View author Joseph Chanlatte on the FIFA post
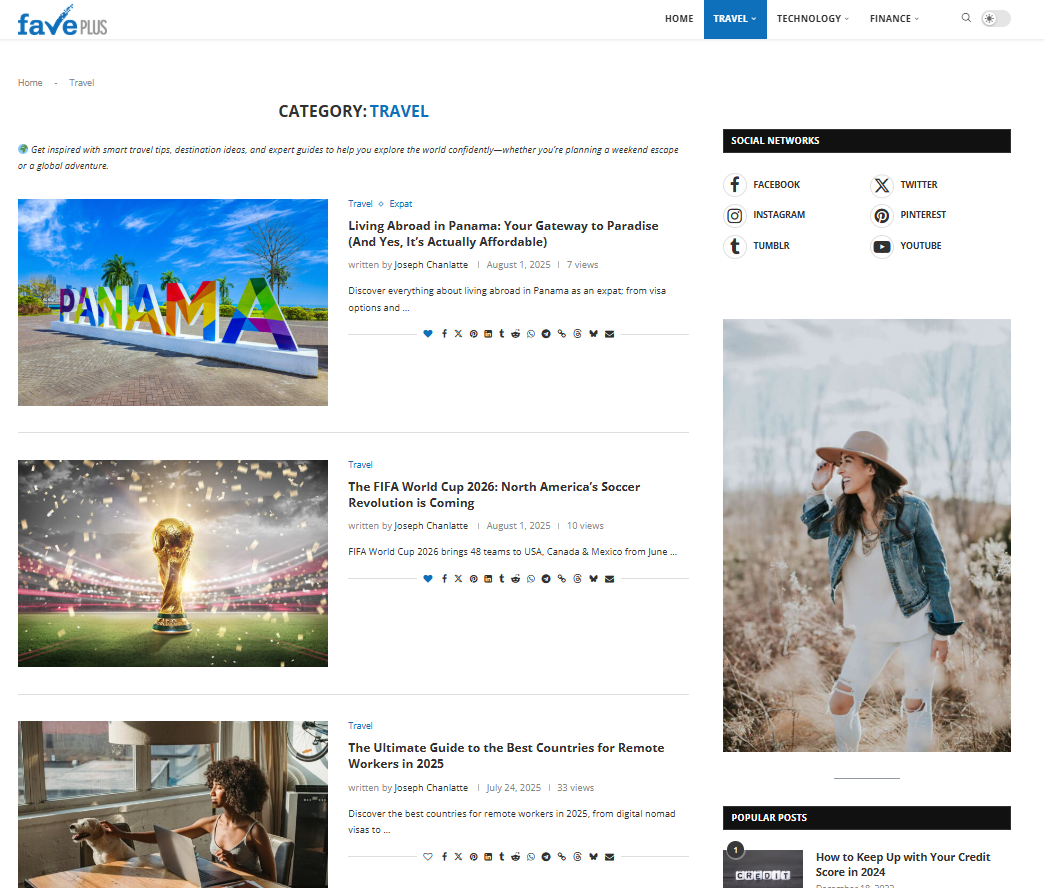 click(431, 526)
